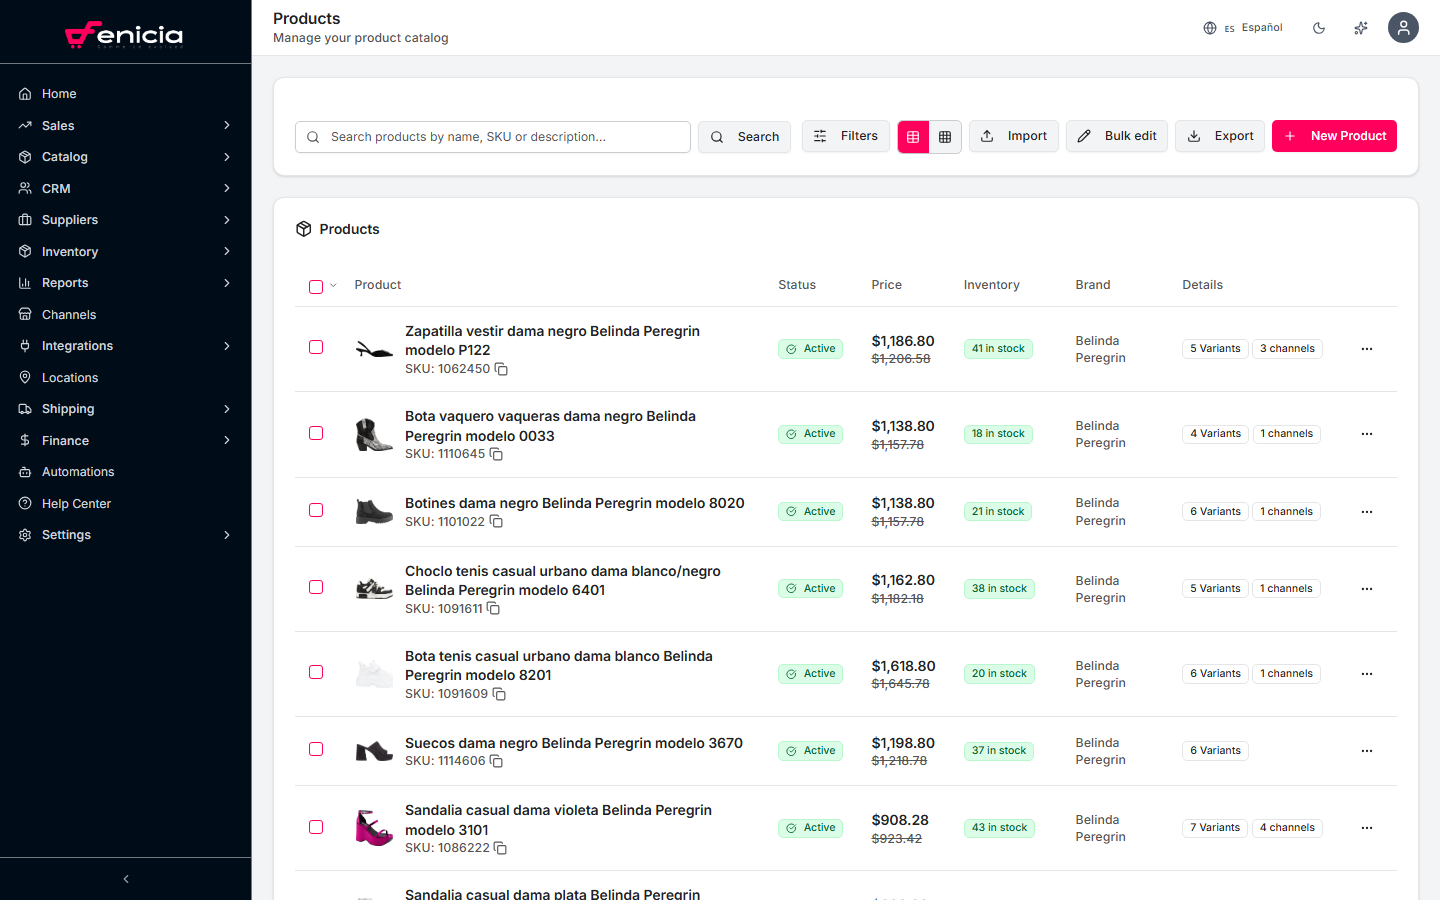Open the Filters panel
The height and width of the screenshot is (900, 1440).
coord(845,136)
